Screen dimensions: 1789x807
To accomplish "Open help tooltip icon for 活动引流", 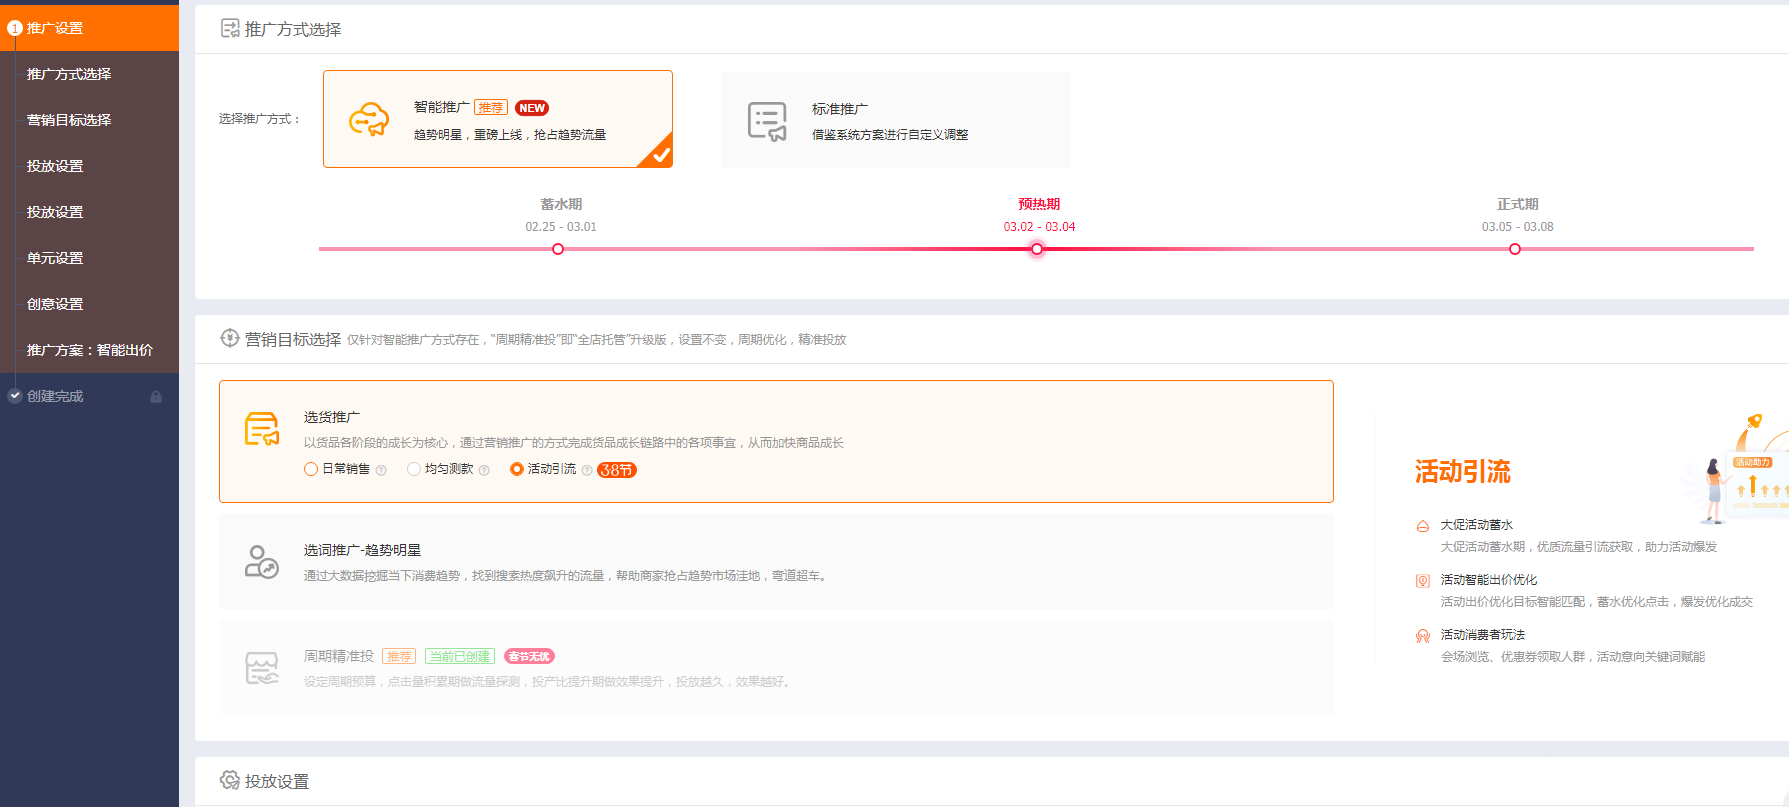I will (587, 470).
